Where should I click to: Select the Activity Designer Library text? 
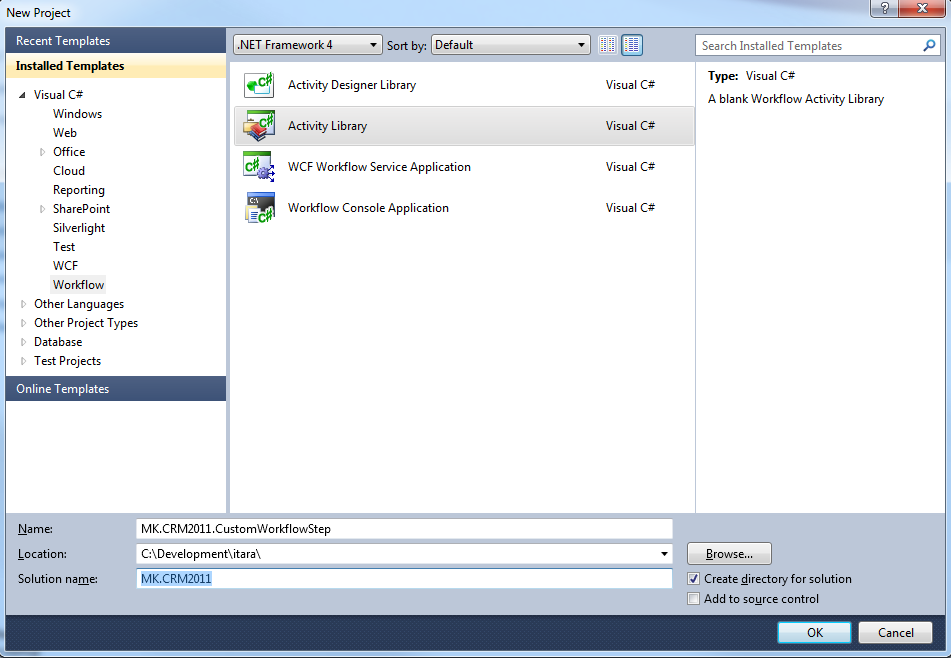(x=352, y=85)
